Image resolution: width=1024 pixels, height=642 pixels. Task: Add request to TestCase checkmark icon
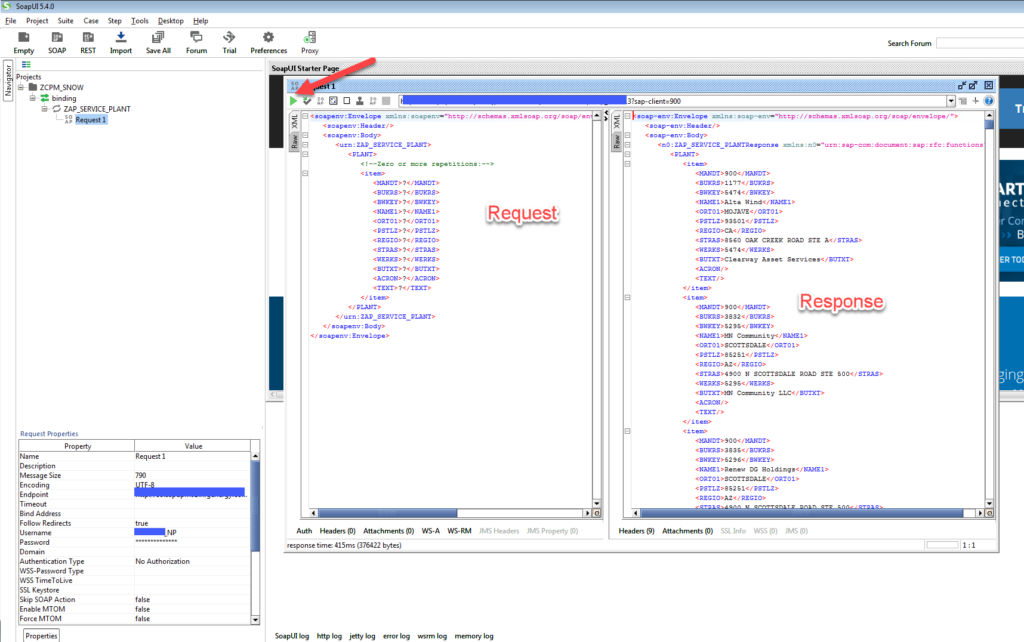(307, 101)
